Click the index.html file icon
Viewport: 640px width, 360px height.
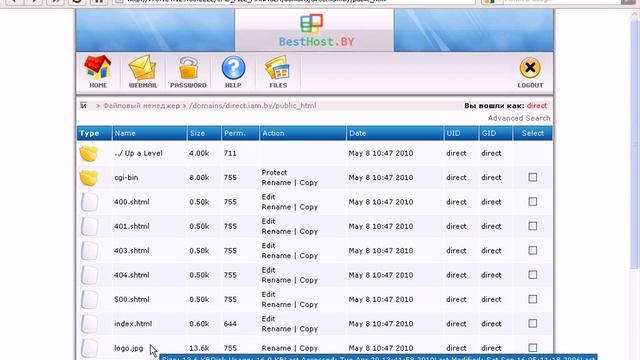click(89, 324)
